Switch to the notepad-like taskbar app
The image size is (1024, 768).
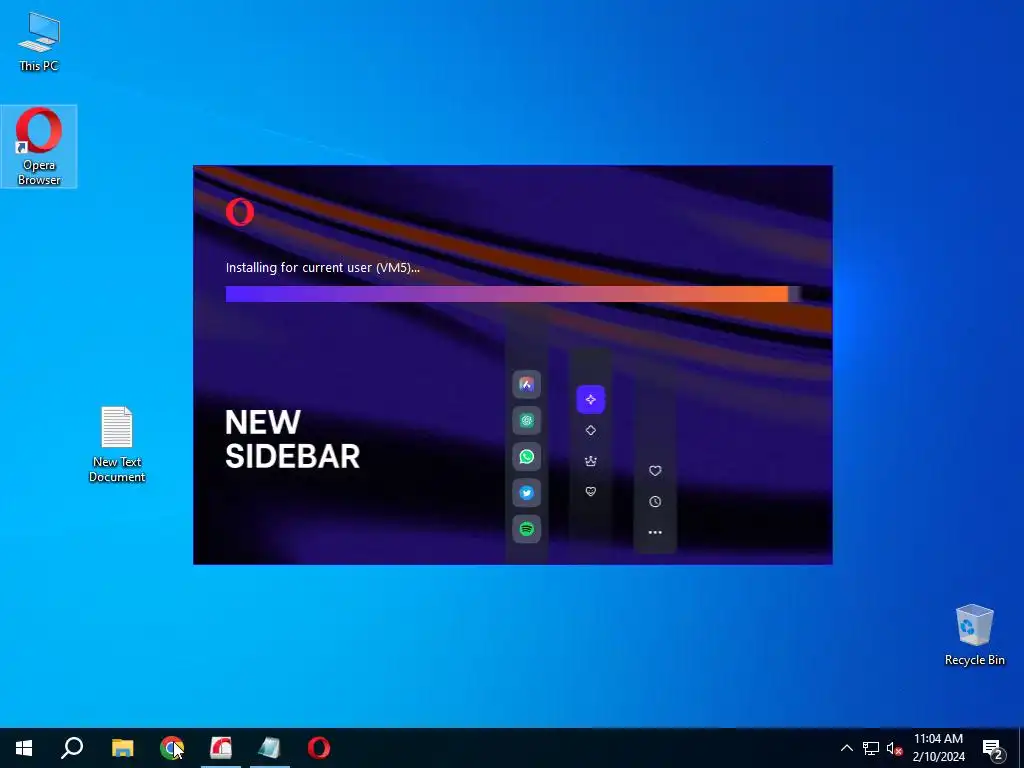click(x=269, y=748)
